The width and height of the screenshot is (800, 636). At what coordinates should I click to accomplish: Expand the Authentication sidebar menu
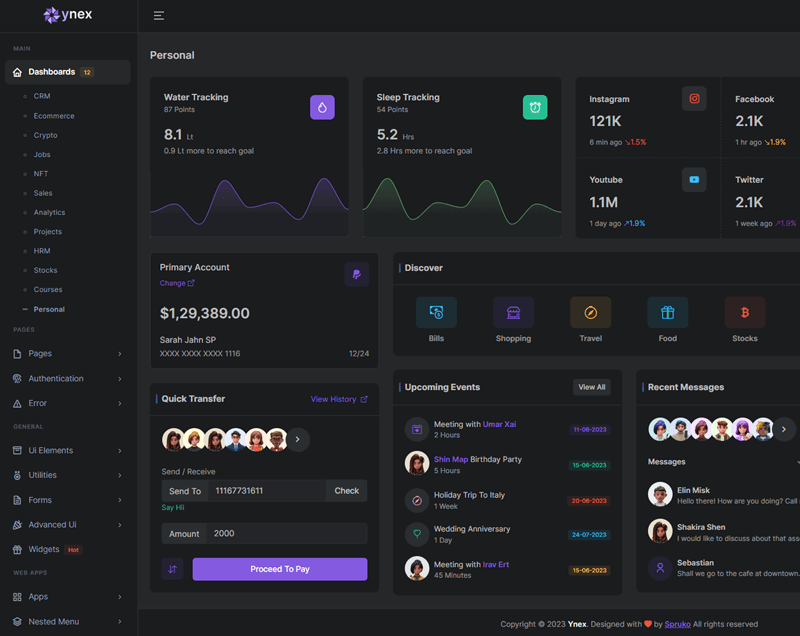pos(68,378)
